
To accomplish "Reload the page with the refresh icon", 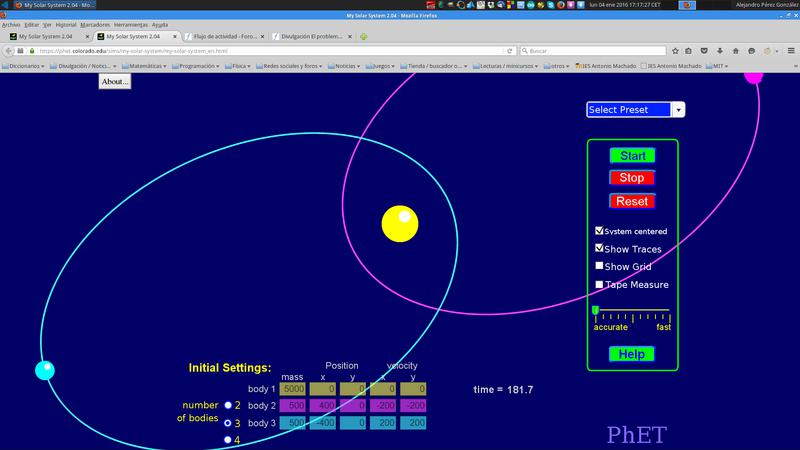I will coord(510,50).
